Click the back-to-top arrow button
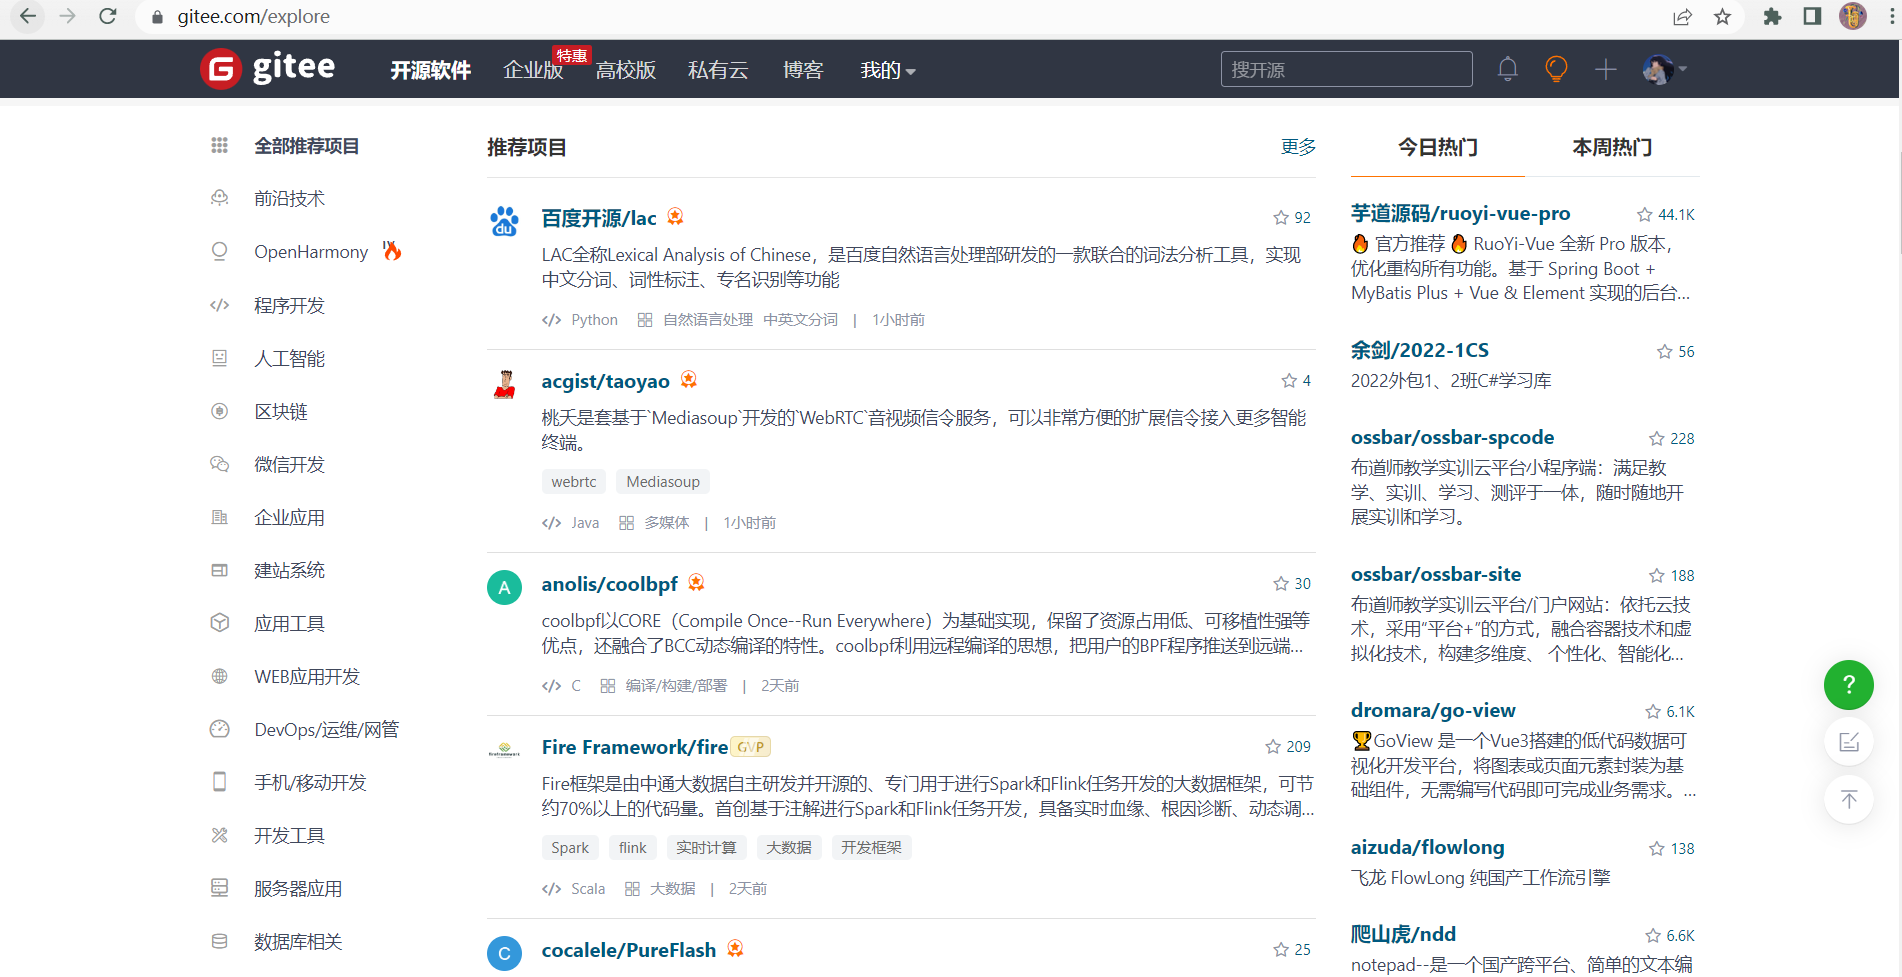Viewport: 1902px width, 977px height. 1848,799
